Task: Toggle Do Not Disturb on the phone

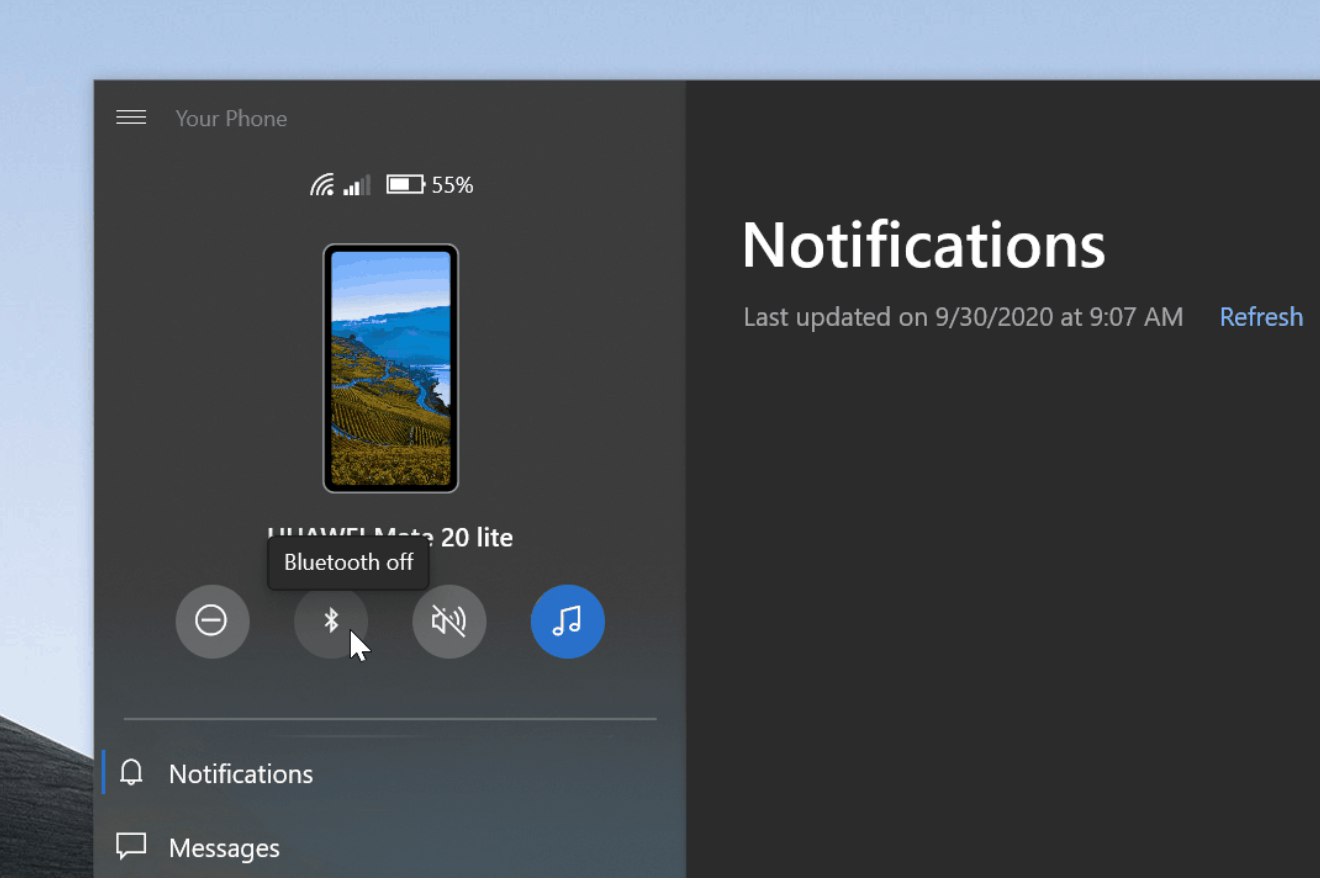Action: click(212, 621)
